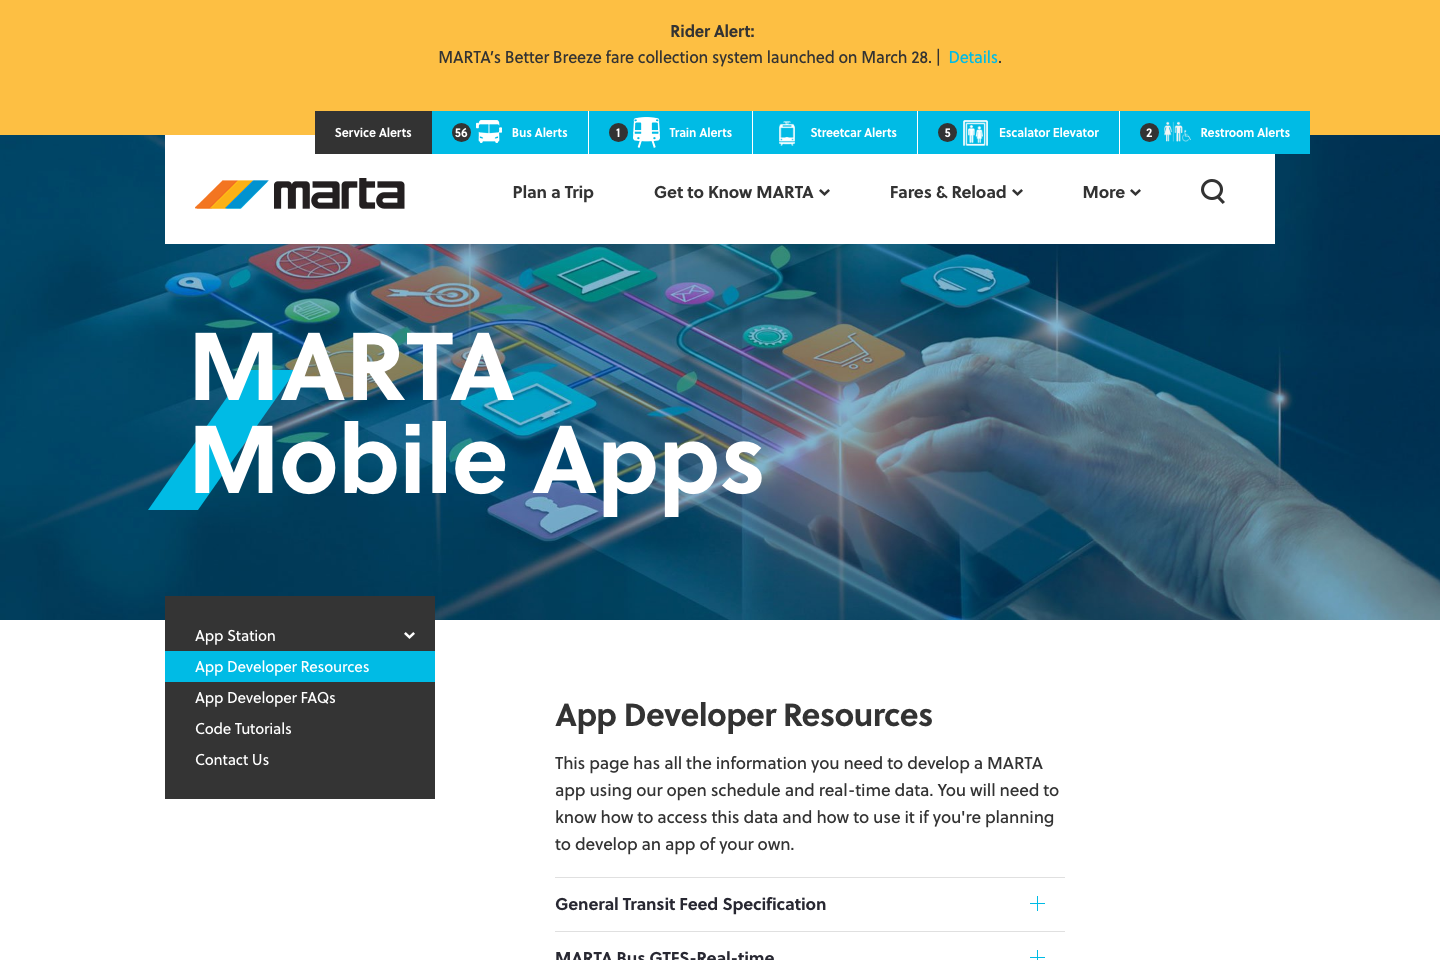
Task: Click the plus icon beside General Transit Feed
Action: (x=1037, y=904)
